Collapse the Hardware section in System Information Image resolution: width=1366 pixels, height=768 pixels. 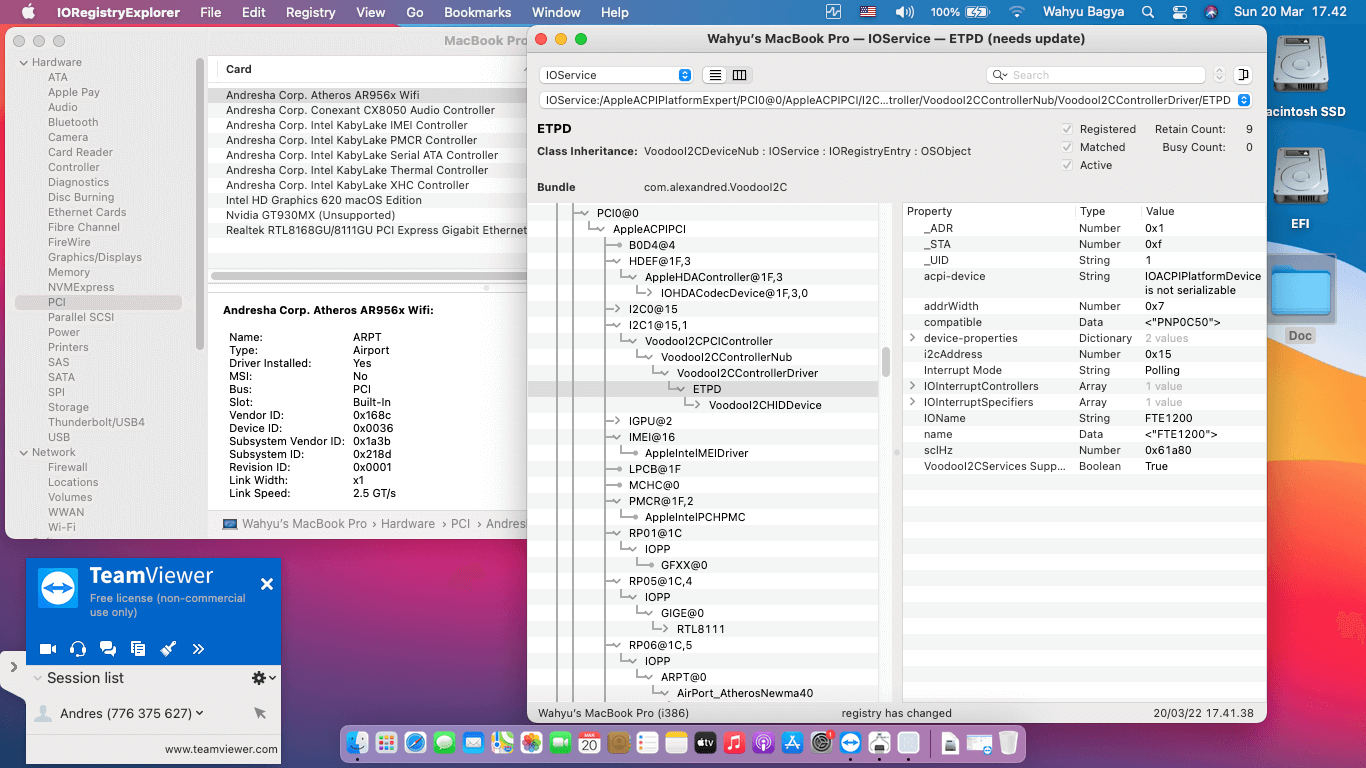point(23,62)
